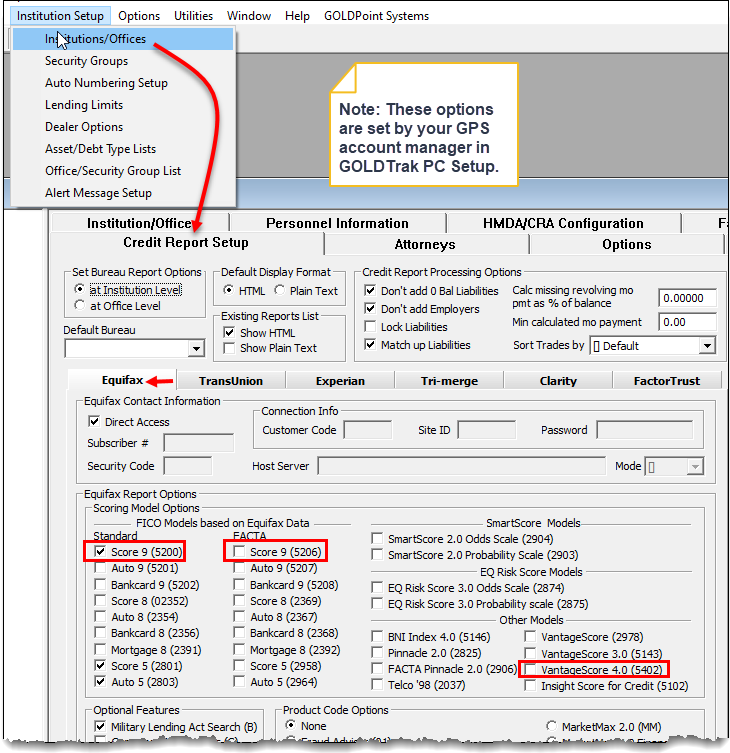This screenshot has width=730, height=753.
Task: Select the Credit Report Setup tab
Action: 186,243
